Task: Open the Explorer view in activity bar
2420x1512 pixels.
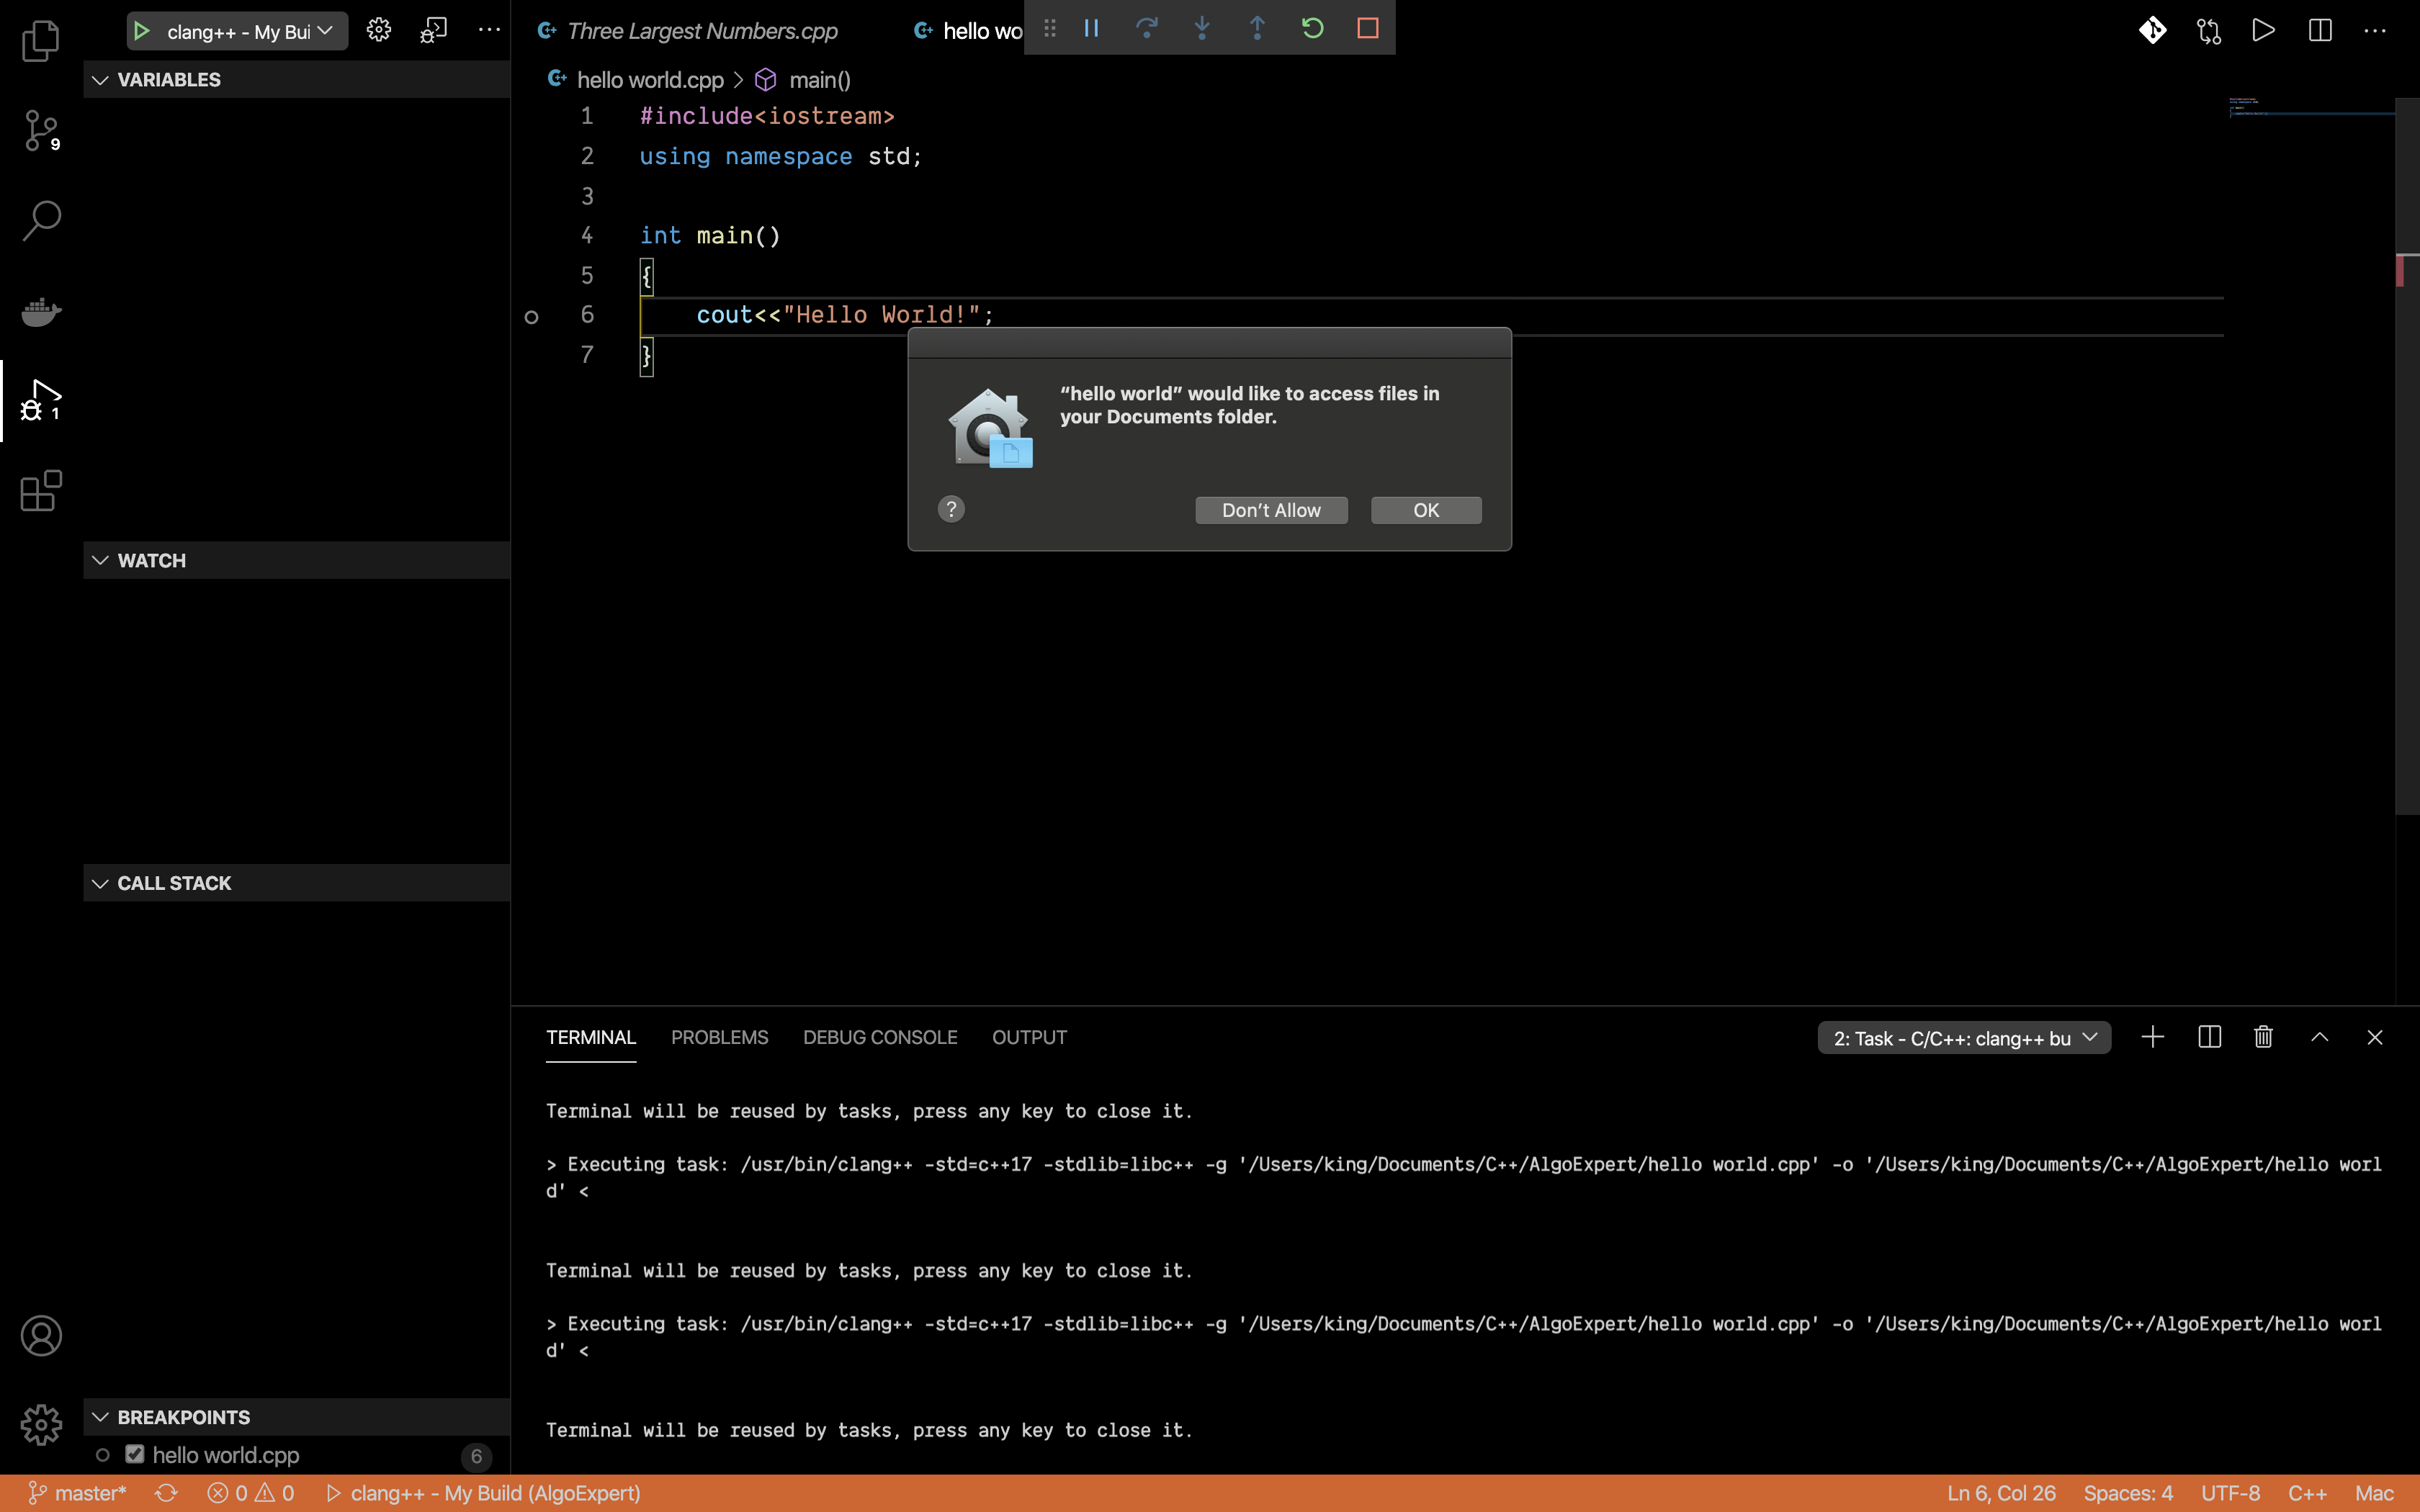Action: [41, 41]
